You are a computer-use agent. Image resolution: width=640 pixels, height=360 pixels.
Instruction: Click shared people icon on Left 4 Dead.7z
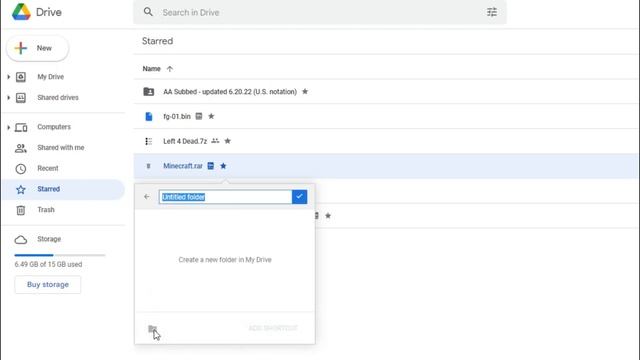(215, 141)
